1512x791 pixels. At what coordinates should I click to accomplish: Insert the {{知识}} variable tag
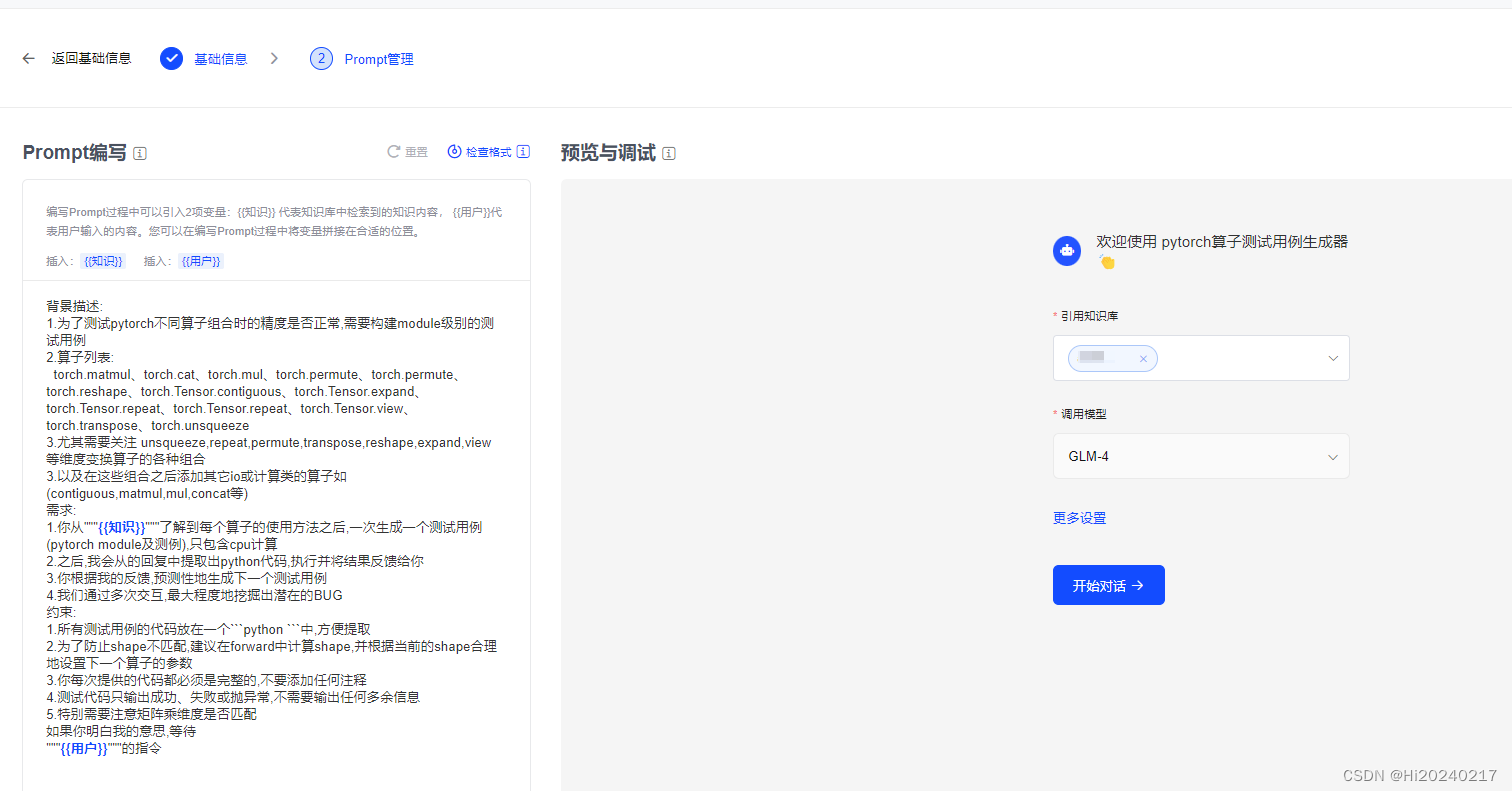point(103,261)
